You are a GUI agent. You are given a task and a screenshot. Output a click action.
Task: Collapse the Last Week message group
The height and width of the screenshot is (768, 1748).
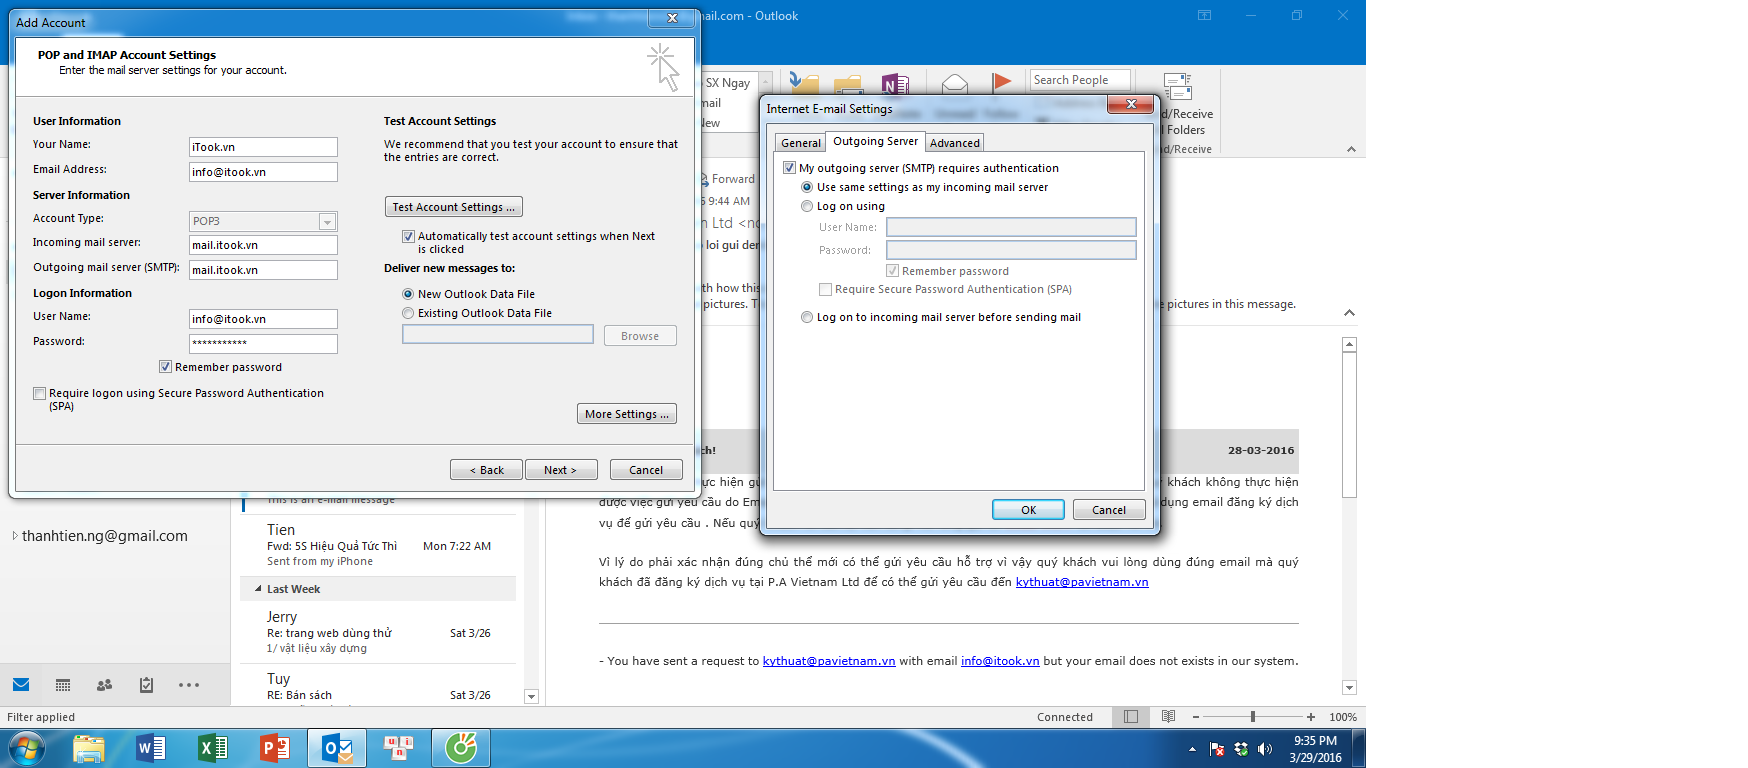click(258, 589)
